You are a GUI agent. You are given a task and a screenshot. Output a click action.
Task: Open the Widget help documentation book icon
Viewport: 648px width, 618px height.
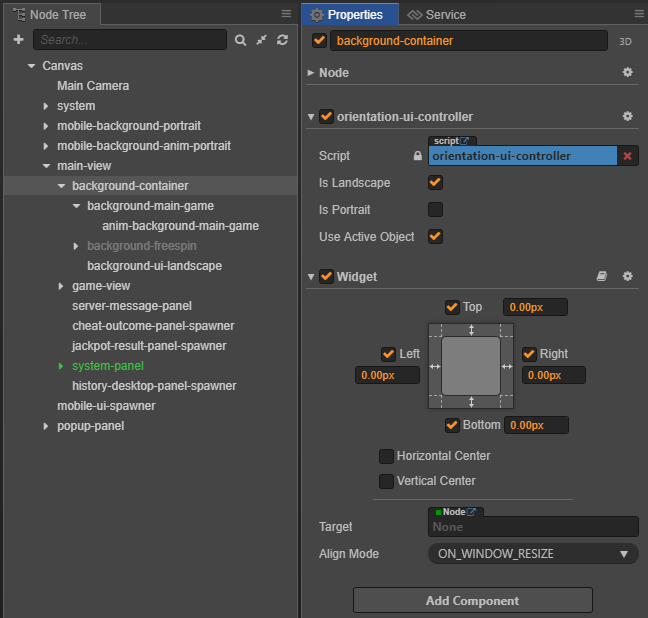pyautogui.click(x=602, y=276)
